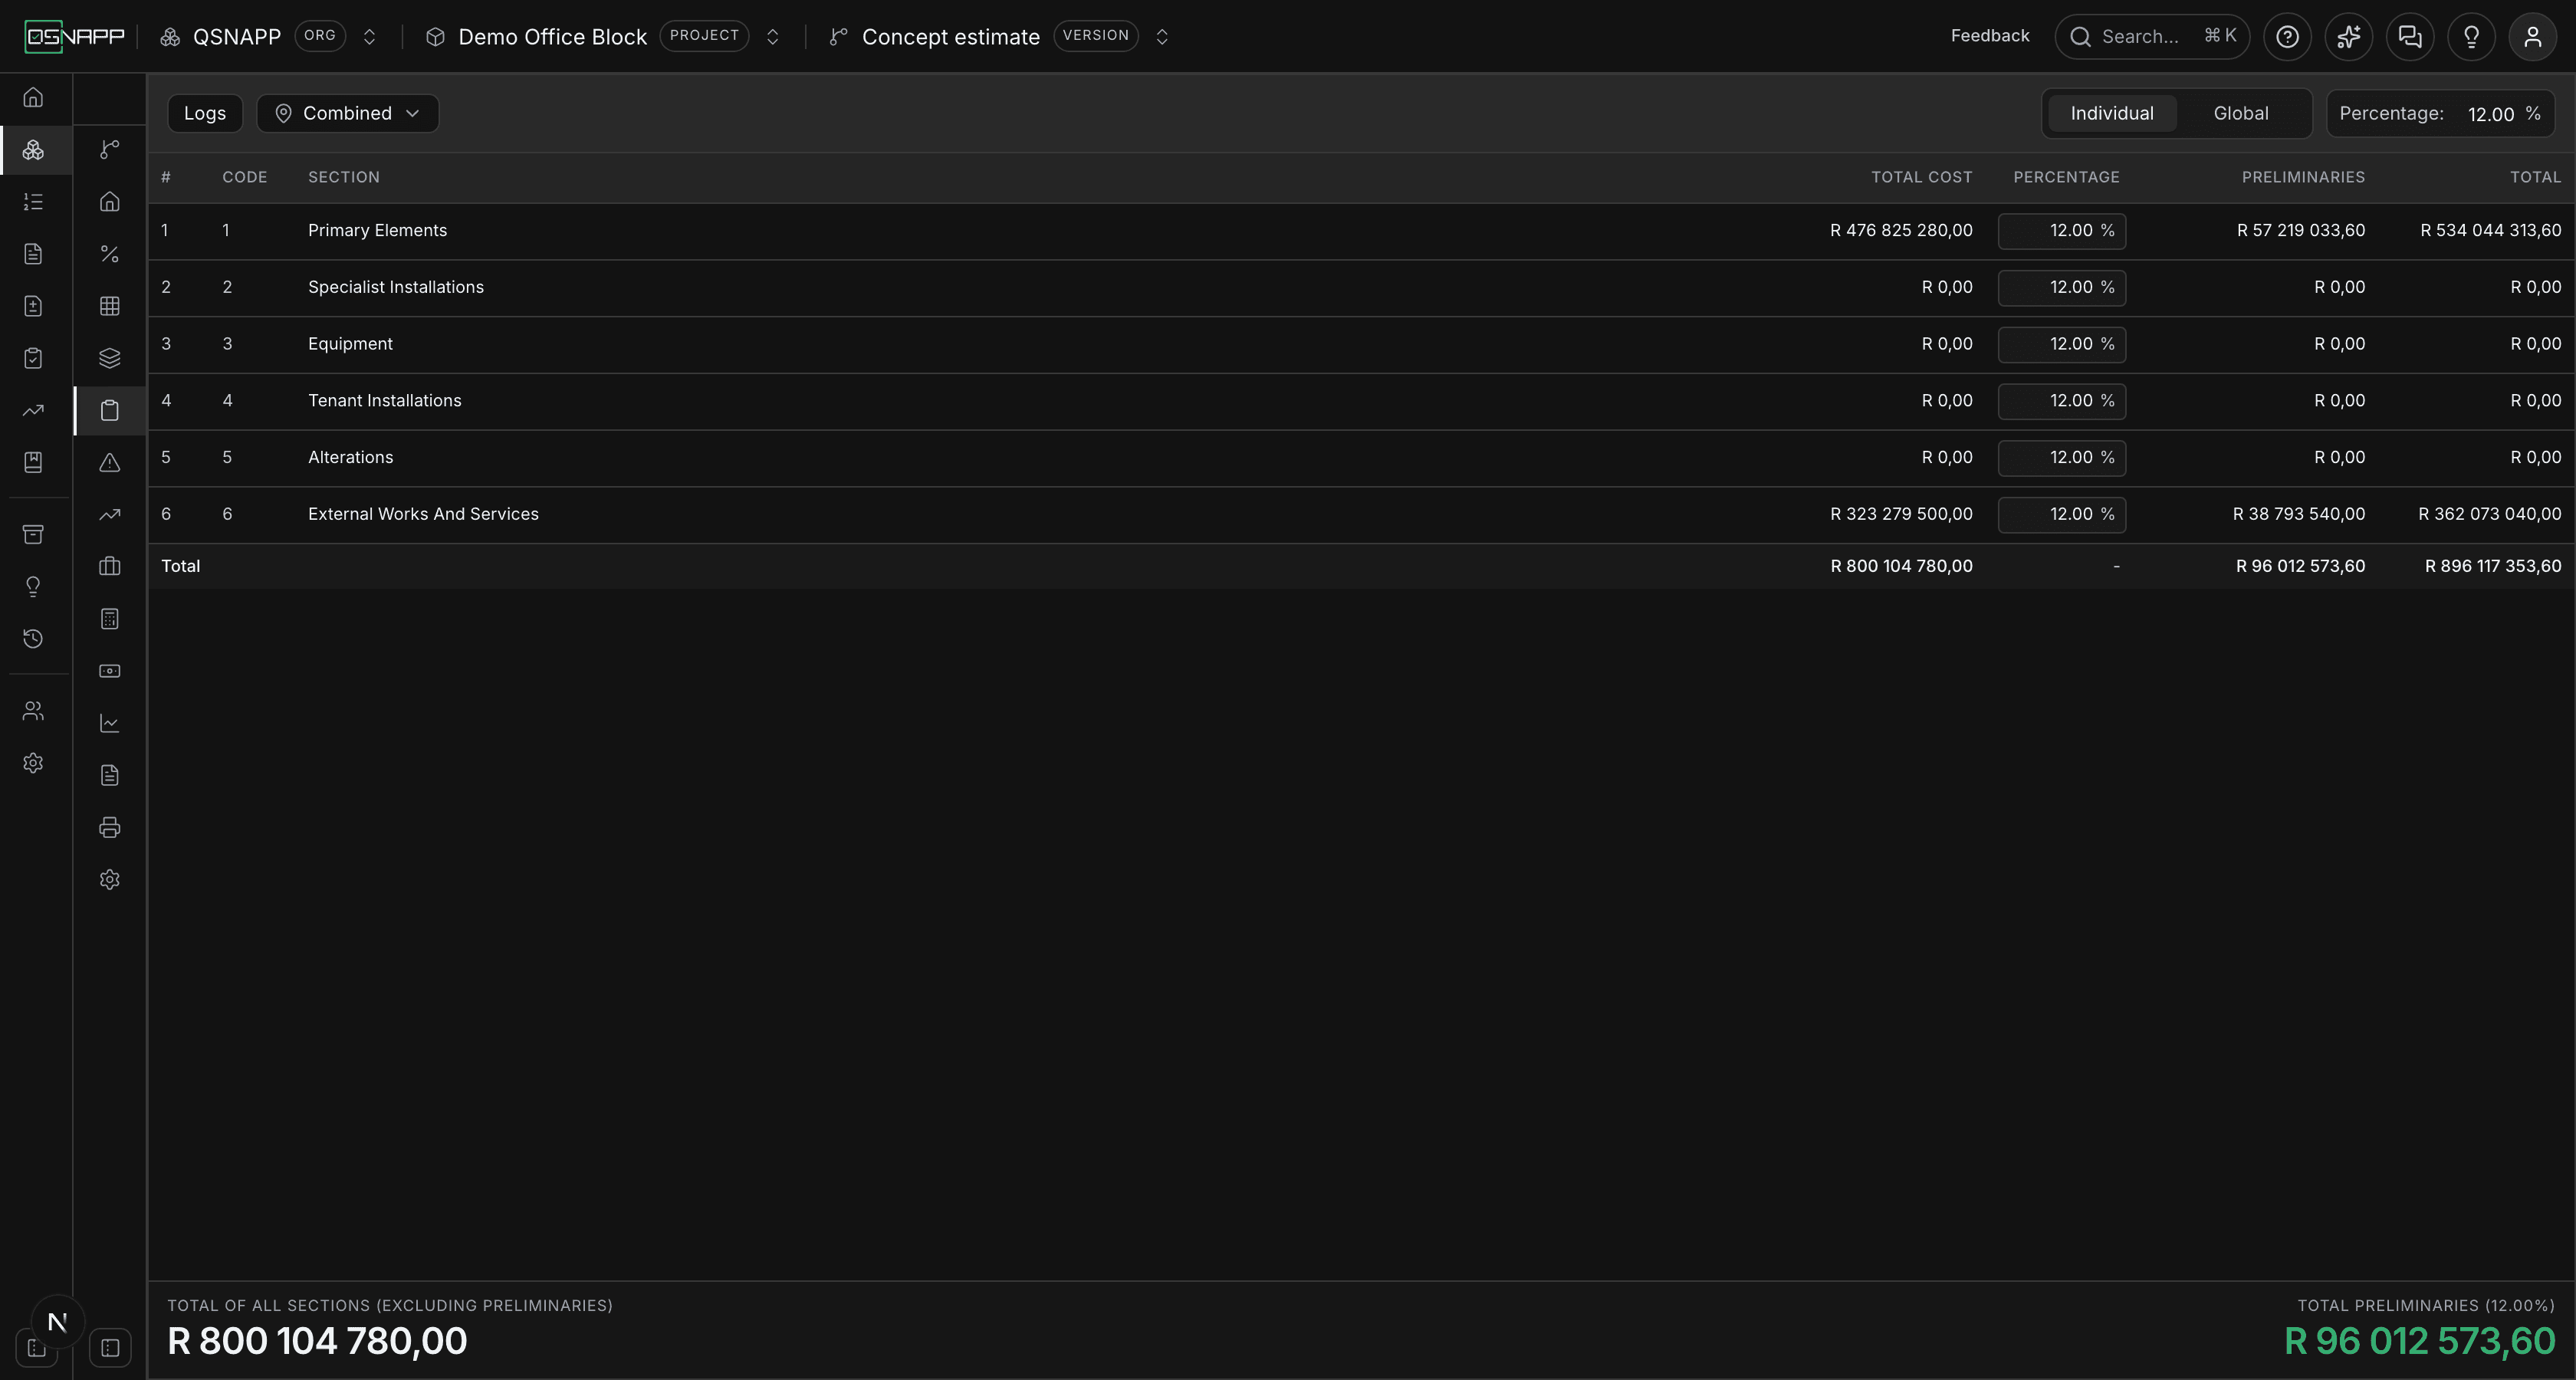This screenshot has height=1380, width=2576.
Task: Click the history clock icon in main sidebar
Action: coord(33,638)
